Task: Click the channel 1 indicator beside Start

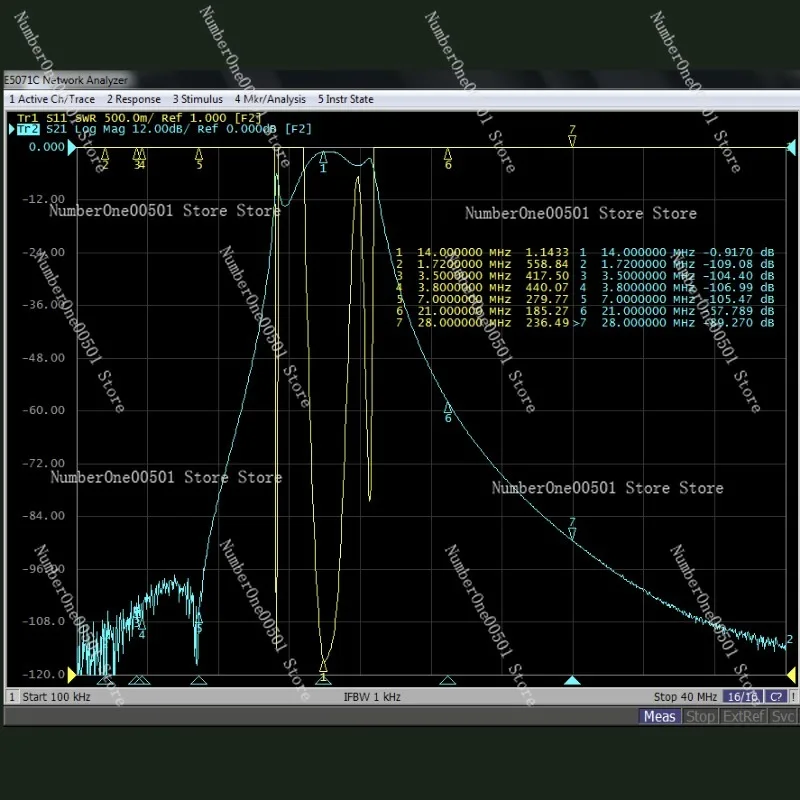Action: [12, 697]
